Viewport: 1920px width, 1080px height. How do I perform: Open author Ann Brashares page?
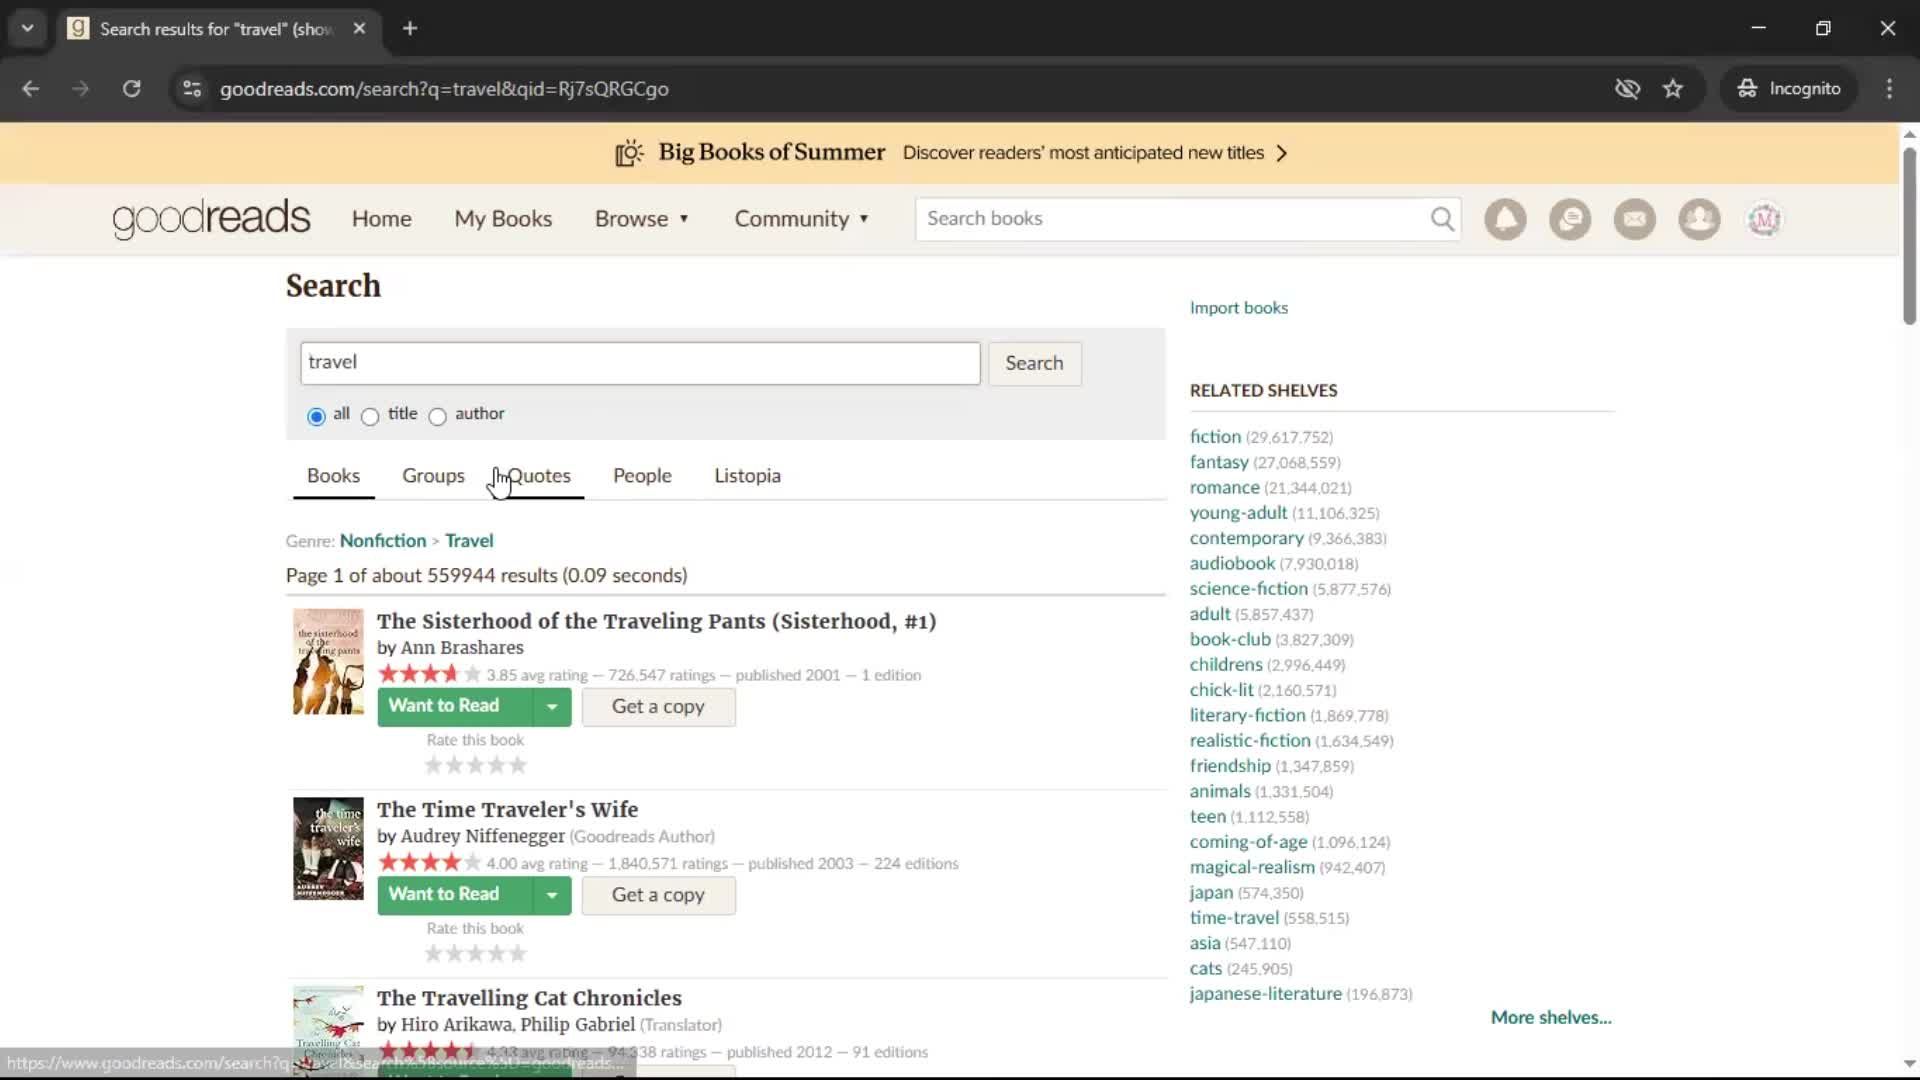(461, 648)
